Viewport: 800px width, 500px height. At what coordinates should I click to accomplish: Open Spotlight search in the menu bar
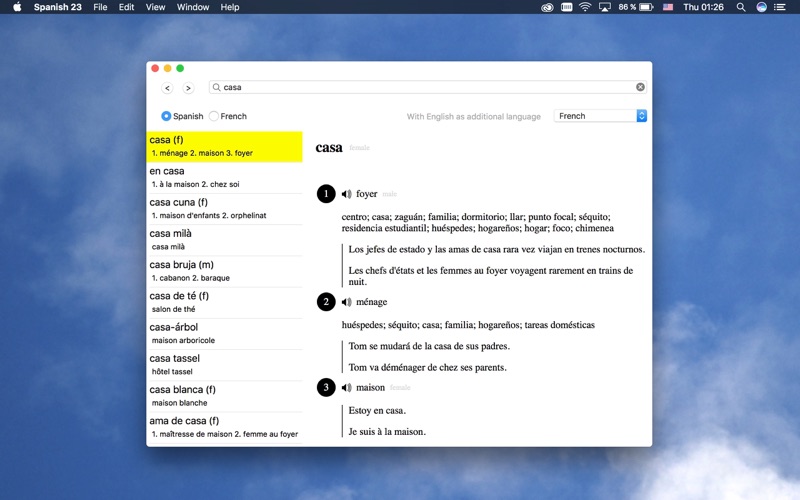741,7
